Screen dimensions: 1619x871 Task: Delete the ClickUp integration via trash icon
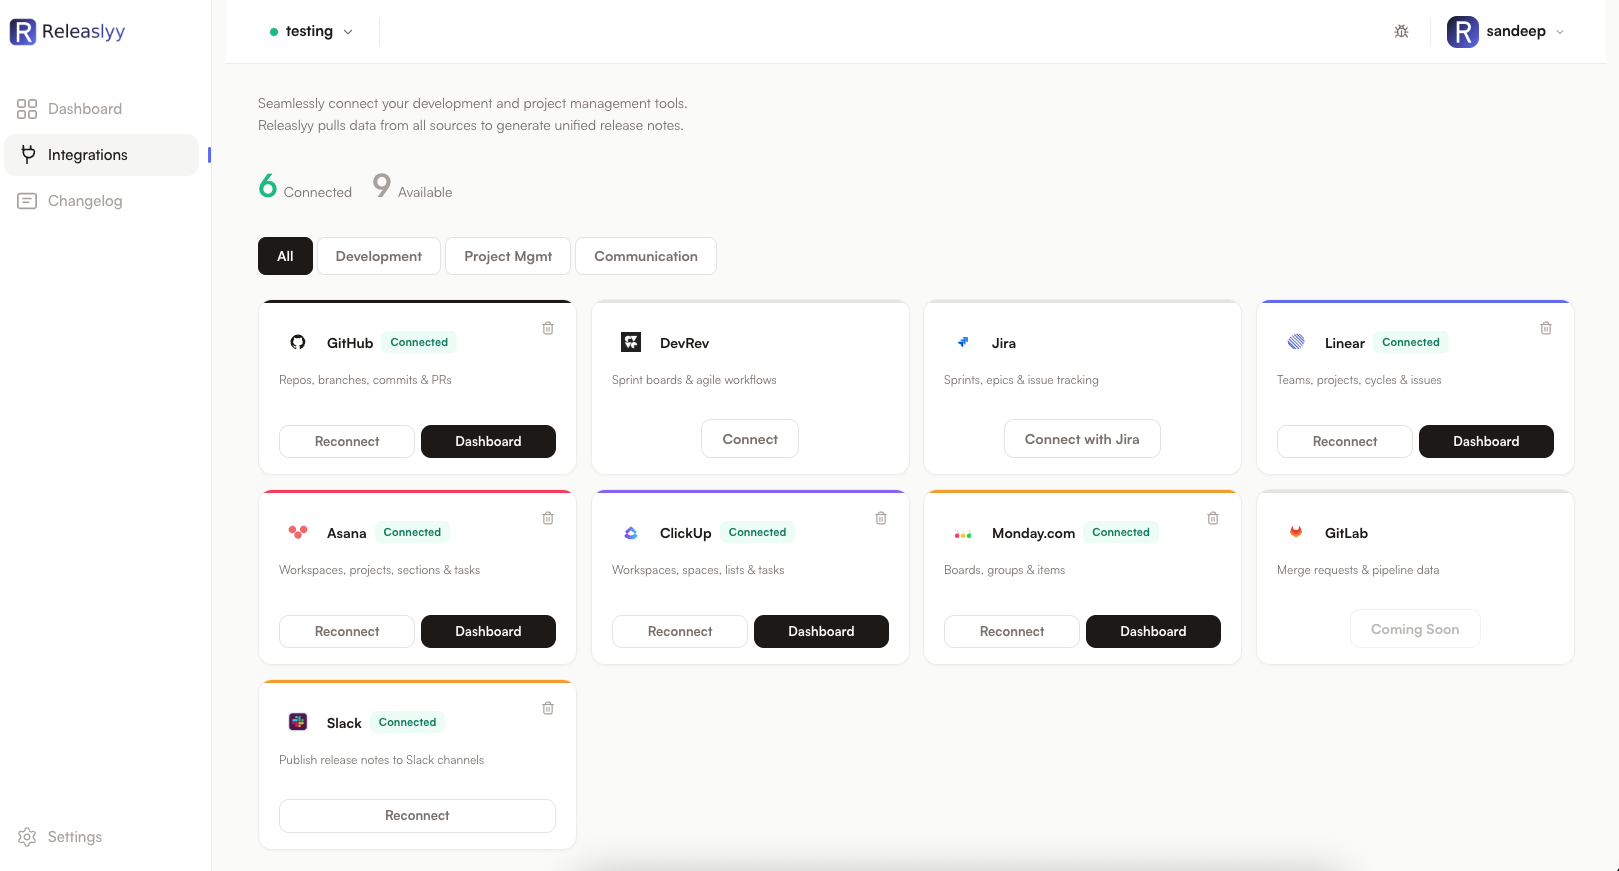click(x=881, y=518)
